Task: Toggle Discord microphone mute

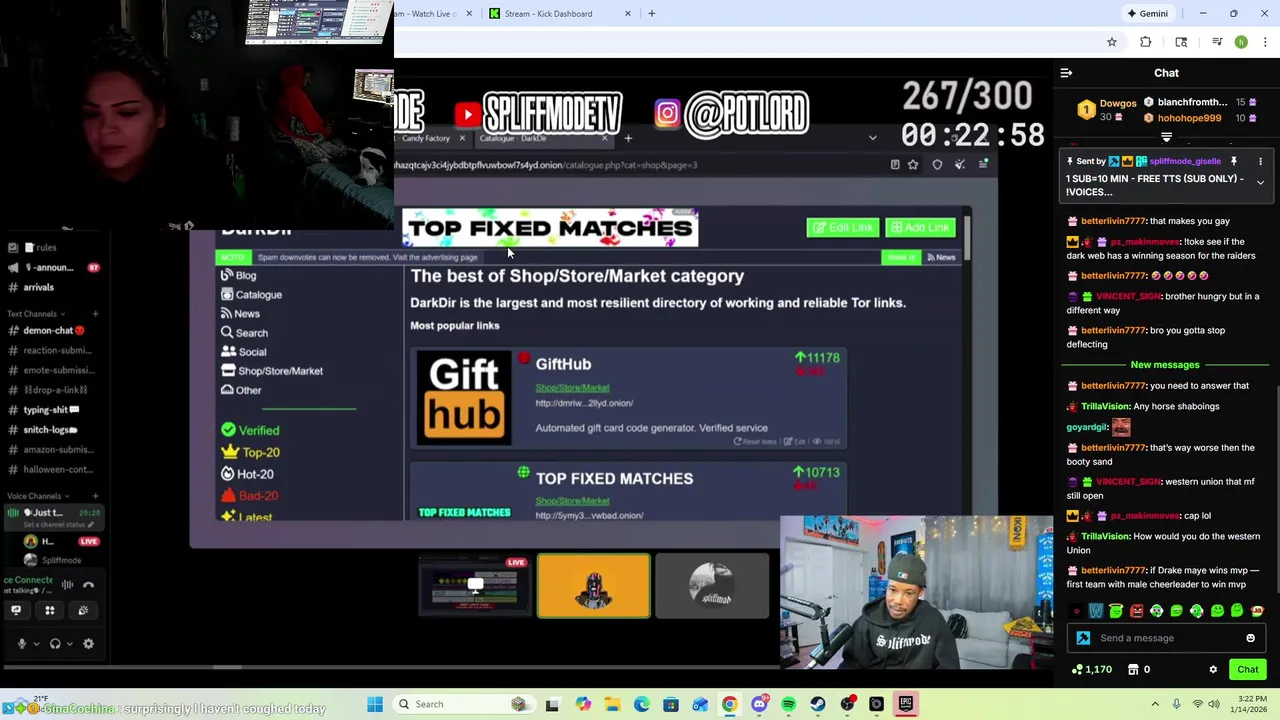Action: pos(21,644)
